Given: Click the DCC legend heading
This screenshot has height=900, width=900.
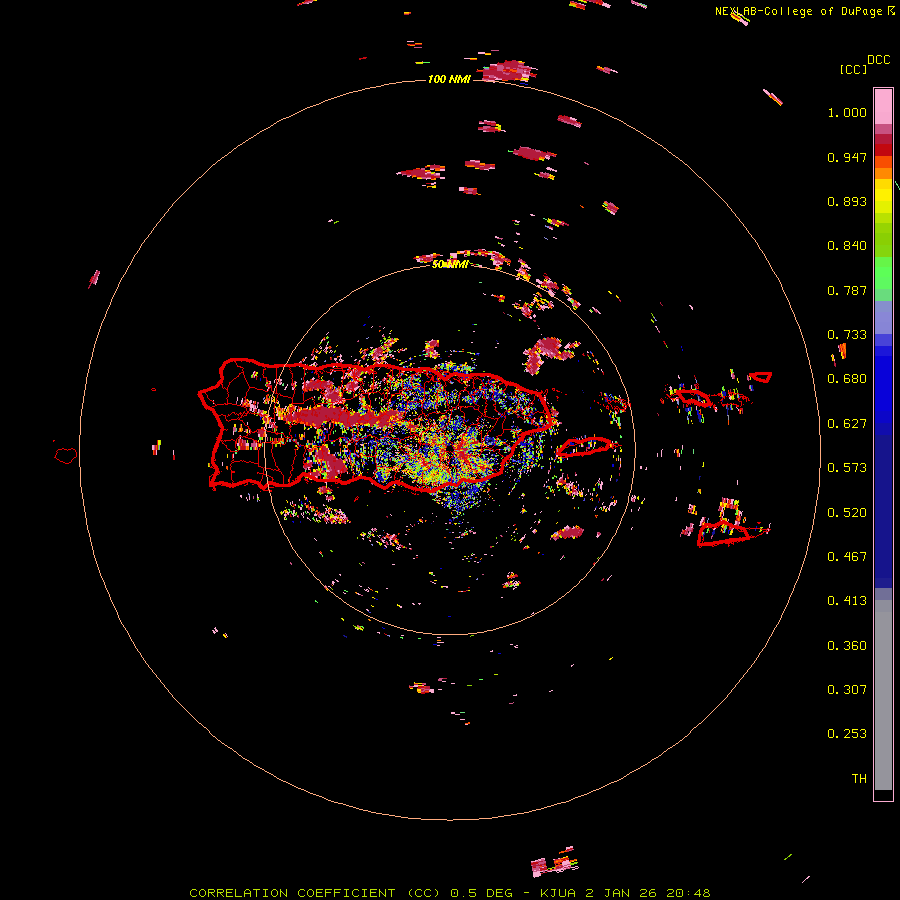Looking at the screenshot, I should 879,60.
